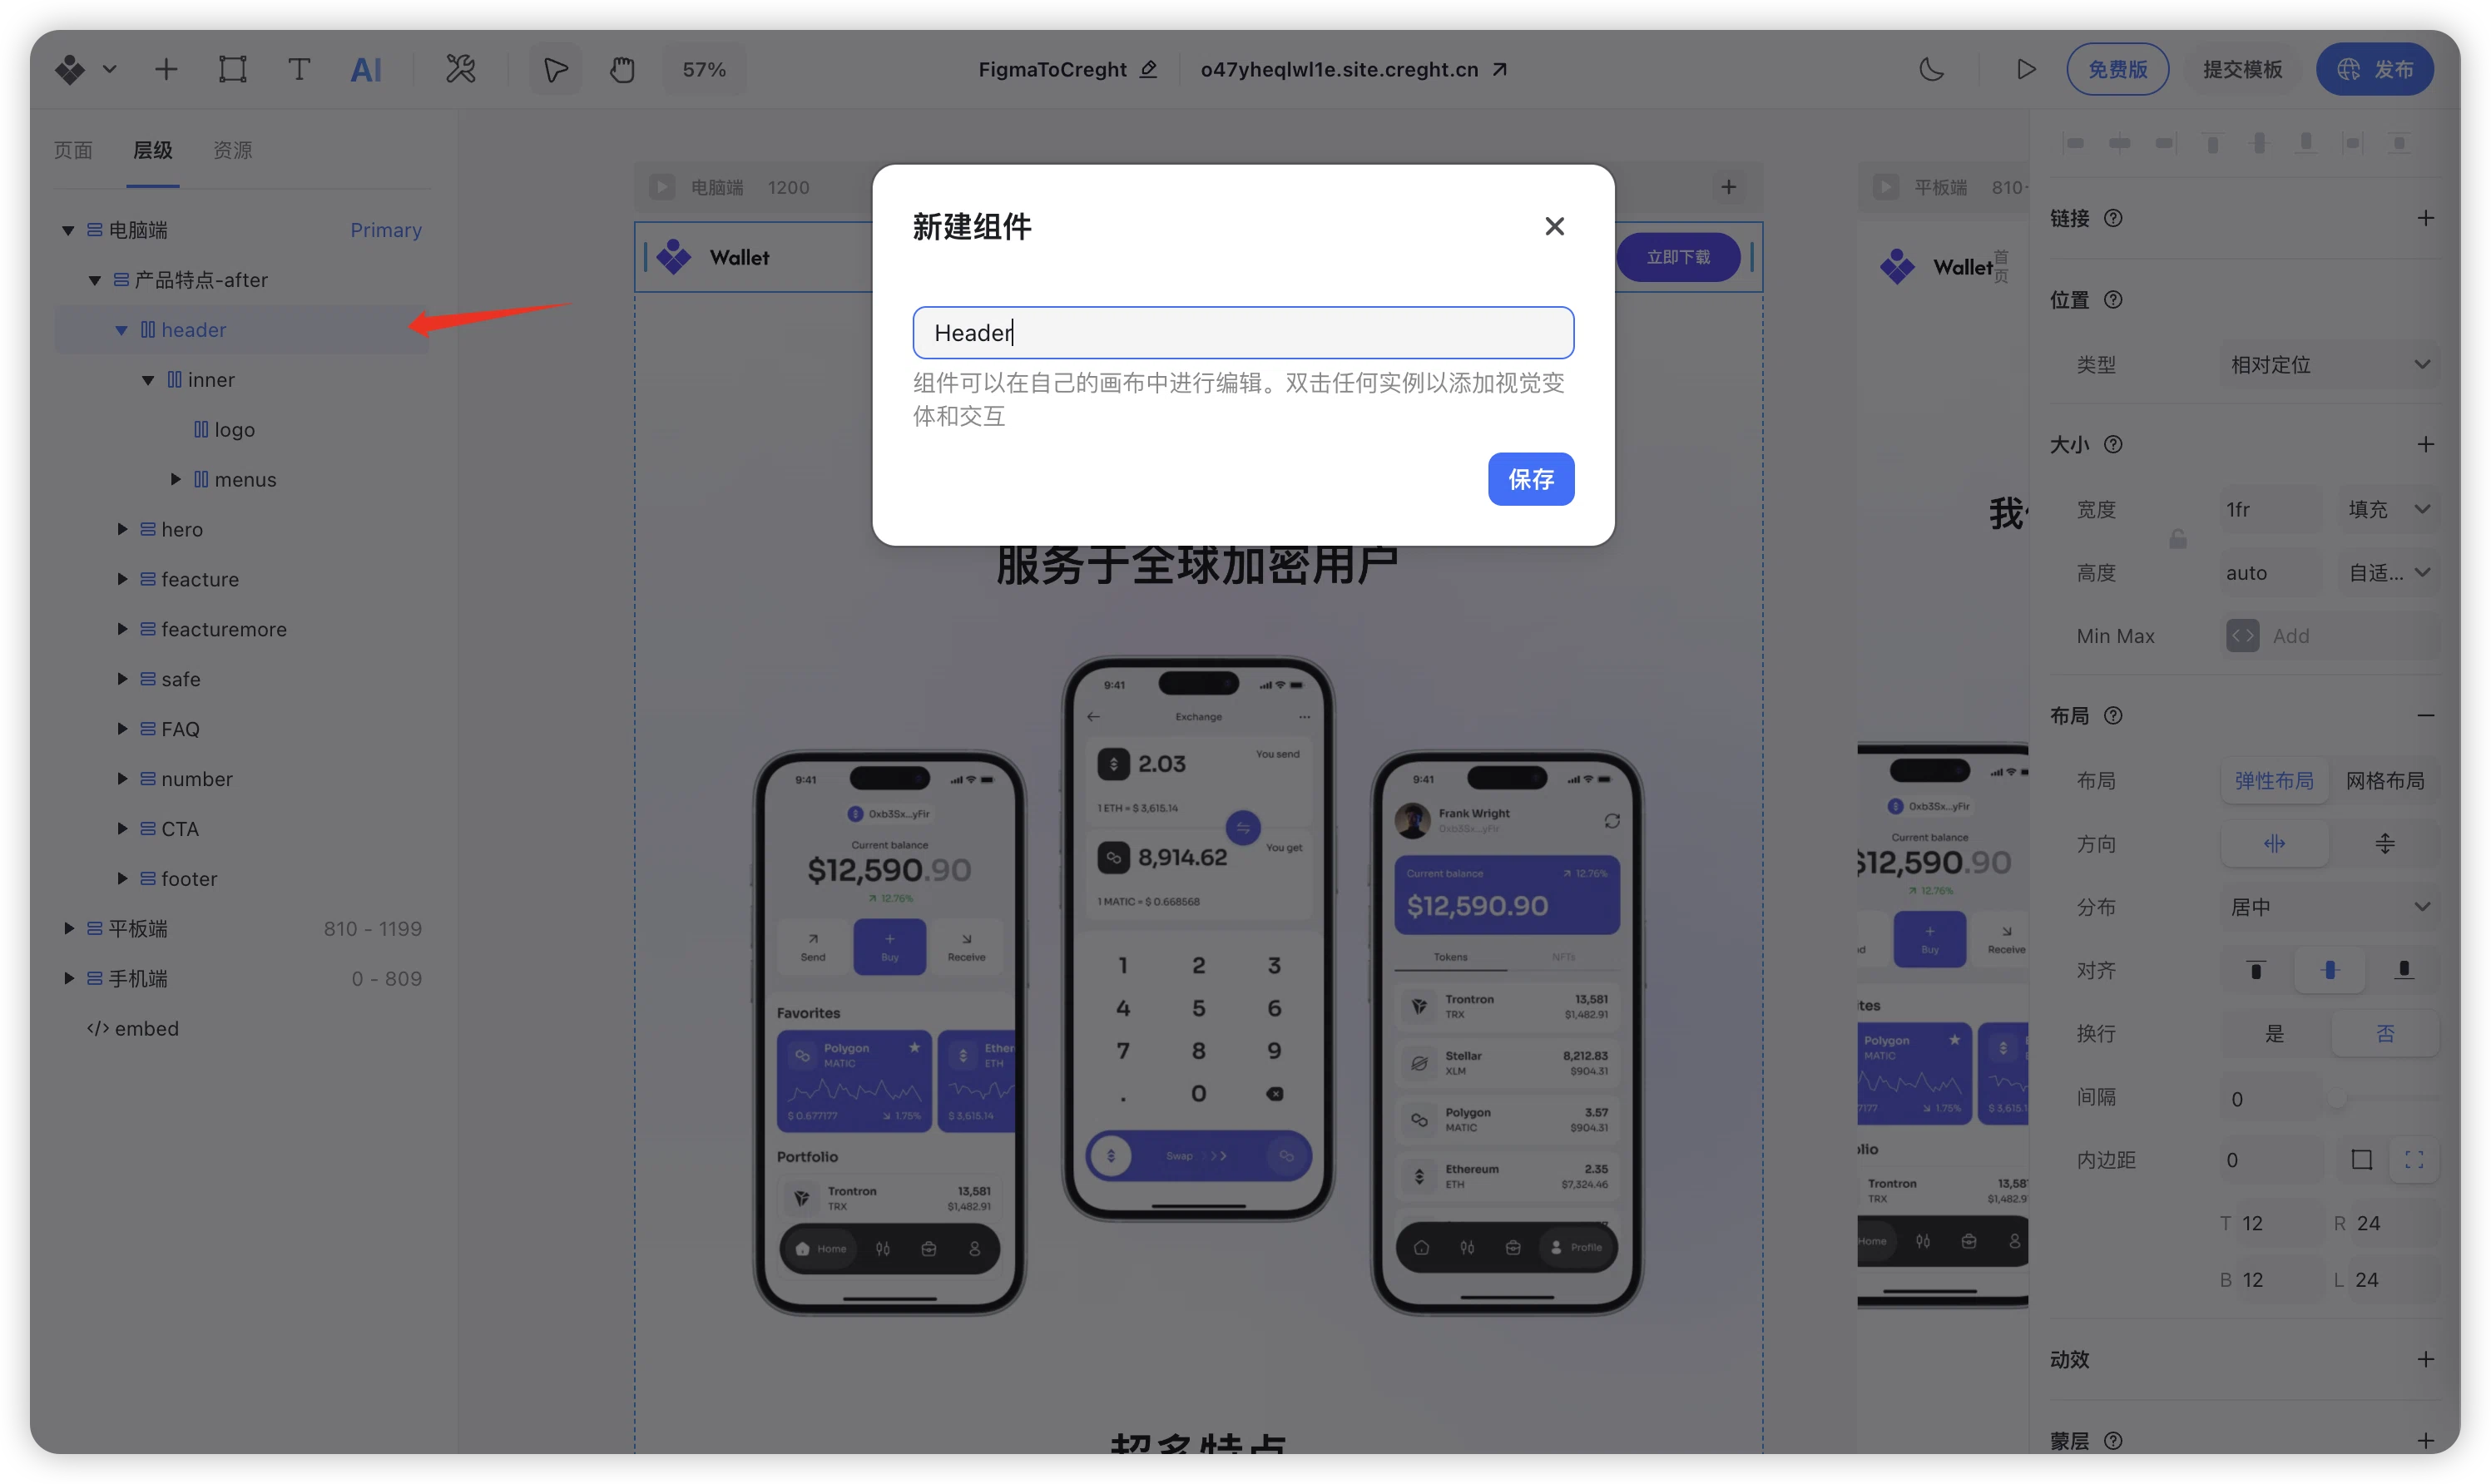Add a 蒙层 overlay
Image resolution: width=2491 pixels, height=1484 pixels.
2426,1440
